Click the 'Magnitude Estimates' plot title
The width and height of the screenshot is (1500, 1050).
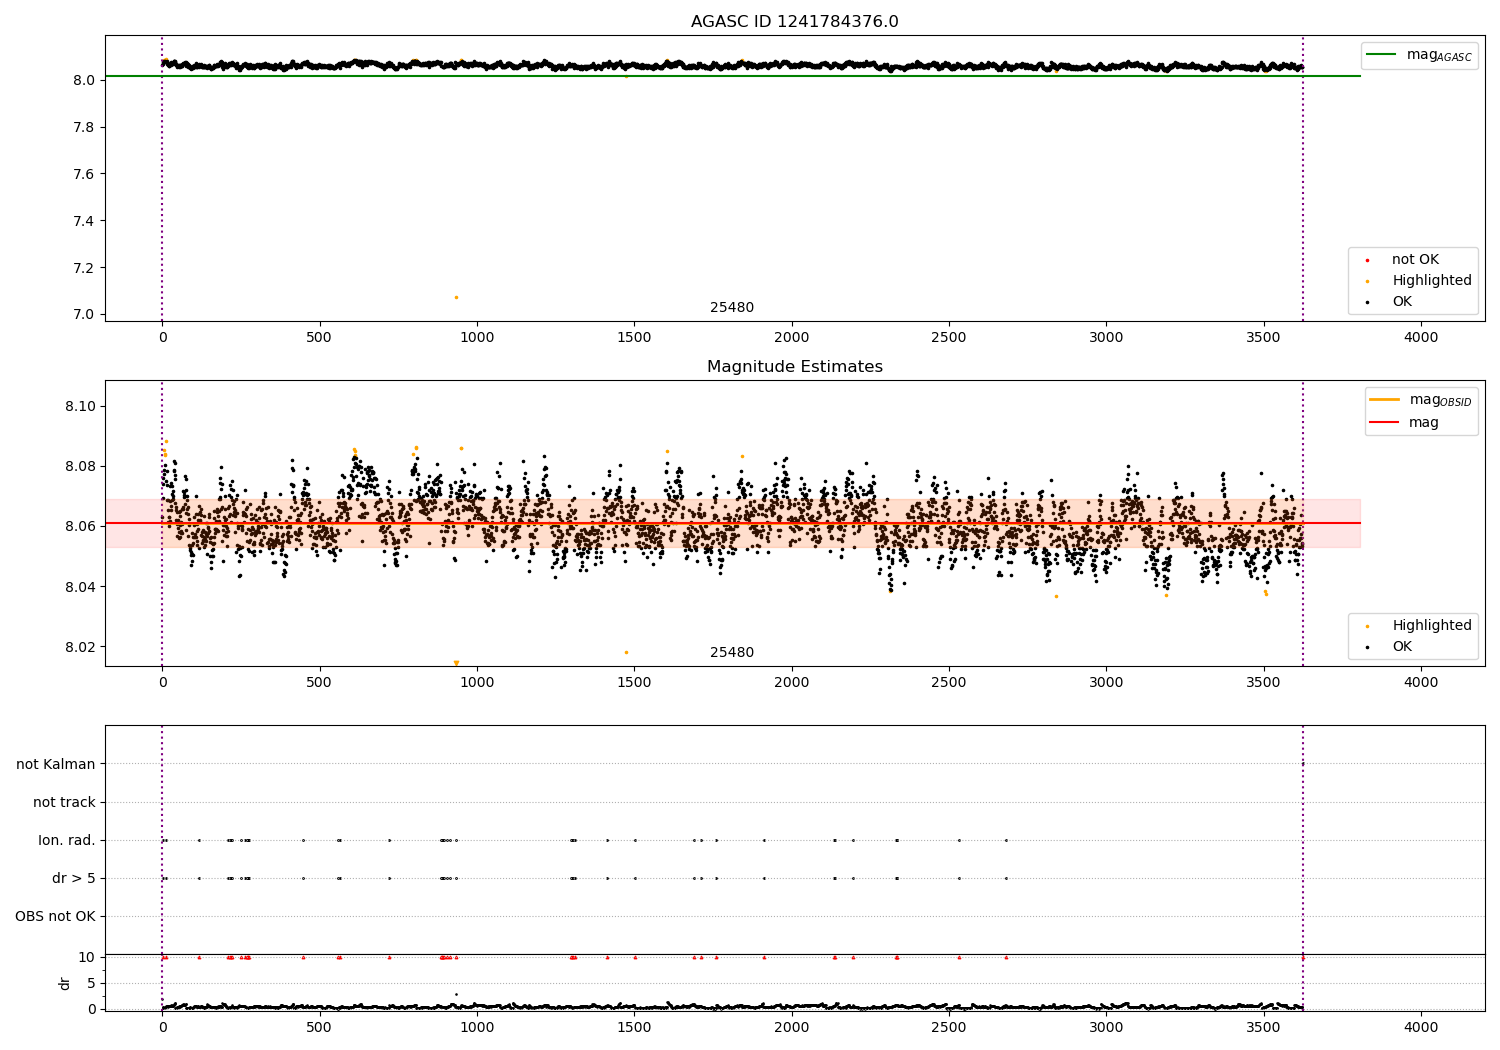point(794,367)
